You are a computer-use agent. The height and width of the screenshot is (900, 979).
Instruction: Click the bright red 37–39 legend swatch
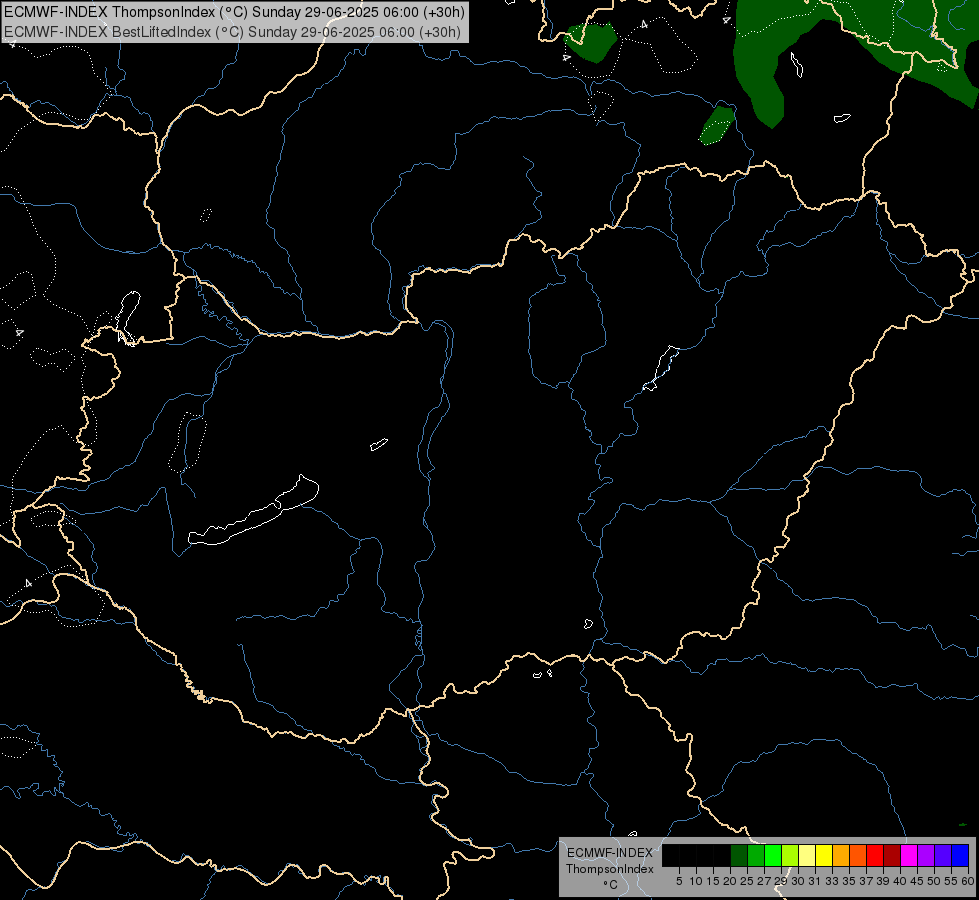click(875, 856)
